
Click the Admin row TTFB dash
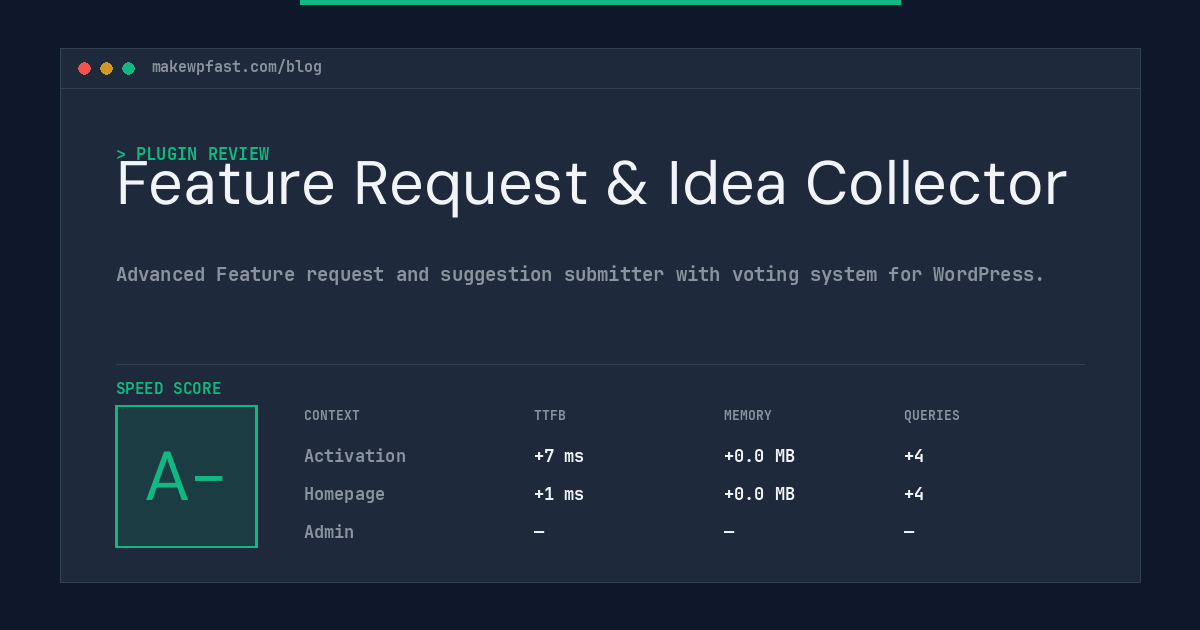[539, 532]
